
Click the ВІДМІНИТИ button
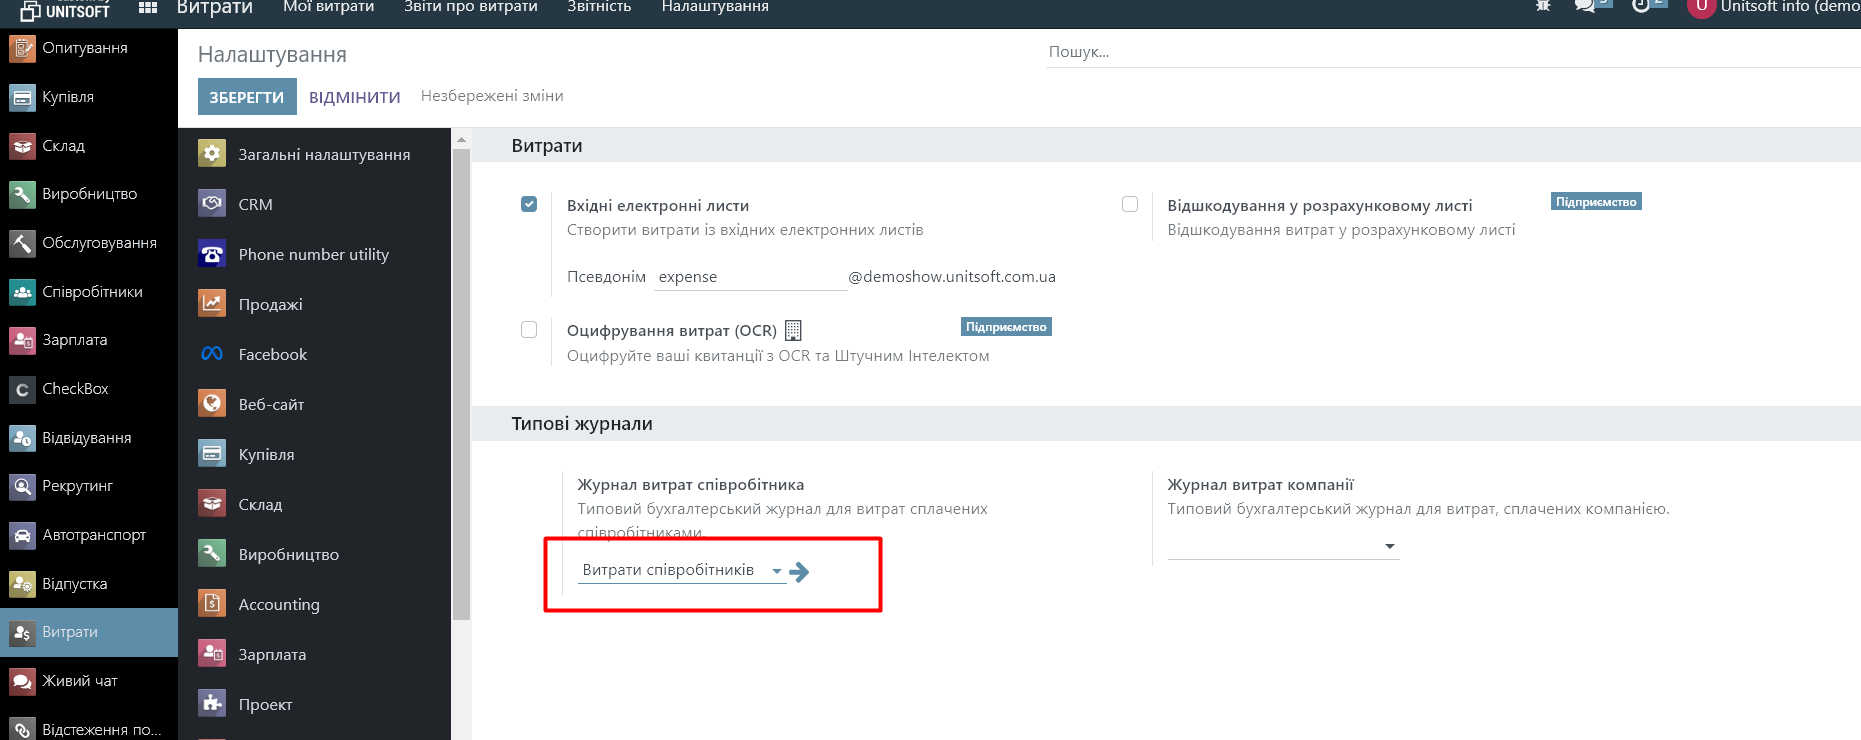(354, 97)
